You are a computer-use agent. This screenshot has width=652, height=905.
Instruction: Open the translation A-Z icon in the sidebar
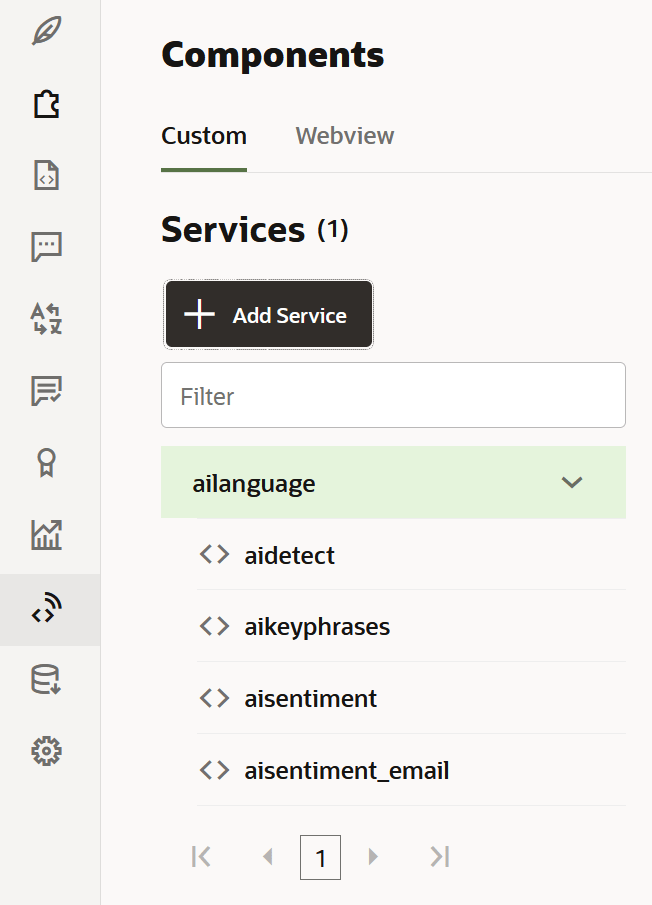coord(47,319)
